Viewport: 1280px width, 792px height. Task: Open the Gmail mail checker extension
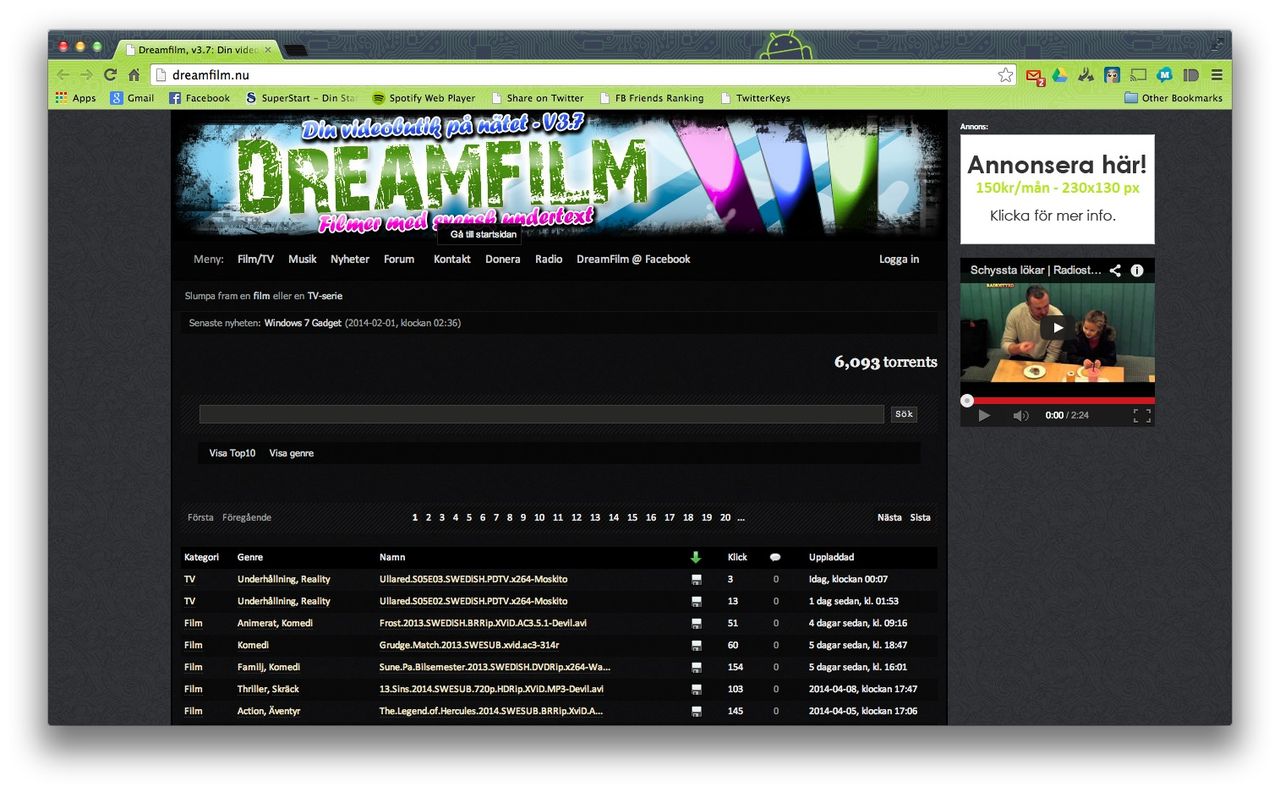pyautogui.click(x=1035, y=75)
